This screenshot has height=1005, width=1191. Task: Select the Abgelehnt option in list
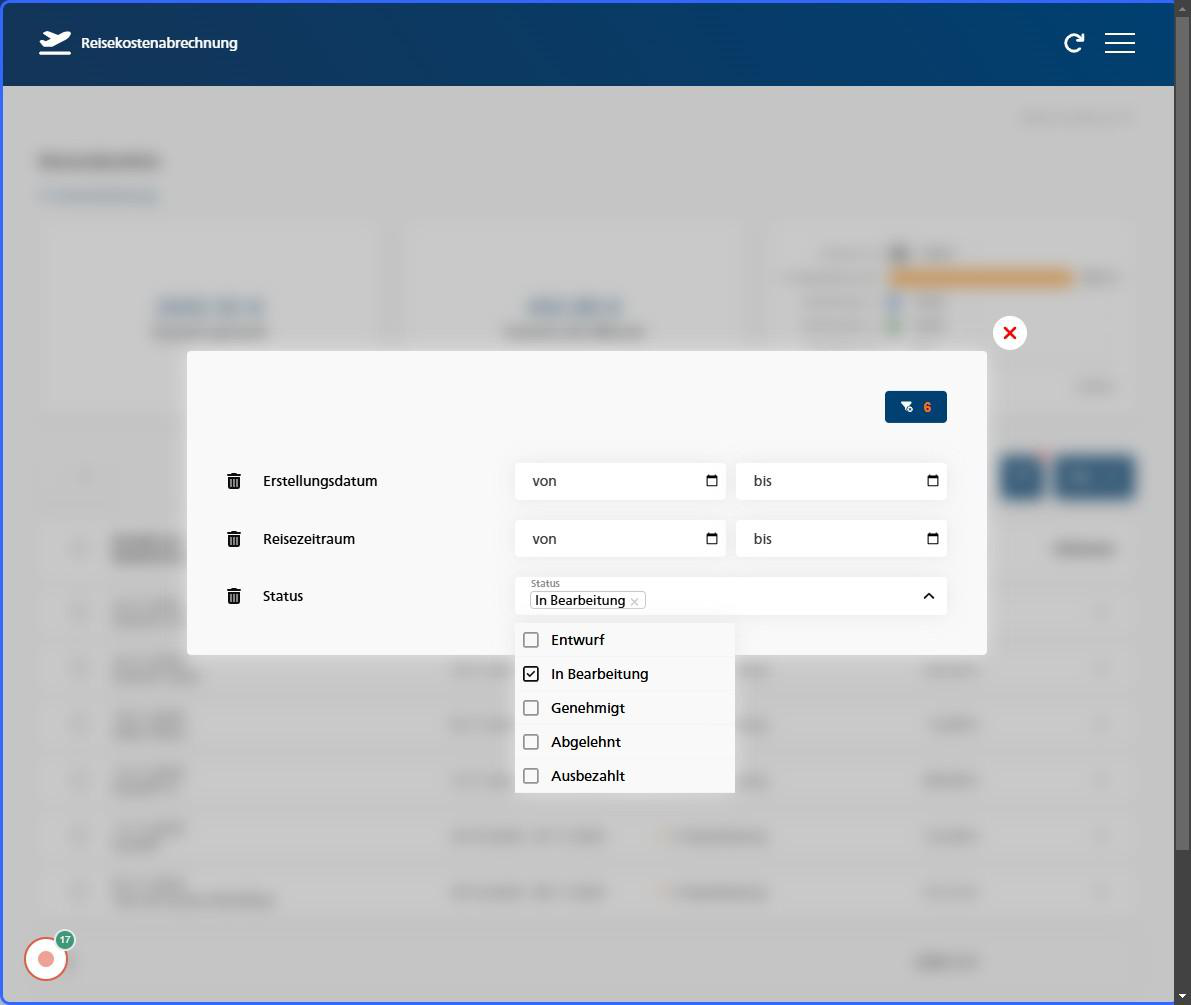coord(586,742)
